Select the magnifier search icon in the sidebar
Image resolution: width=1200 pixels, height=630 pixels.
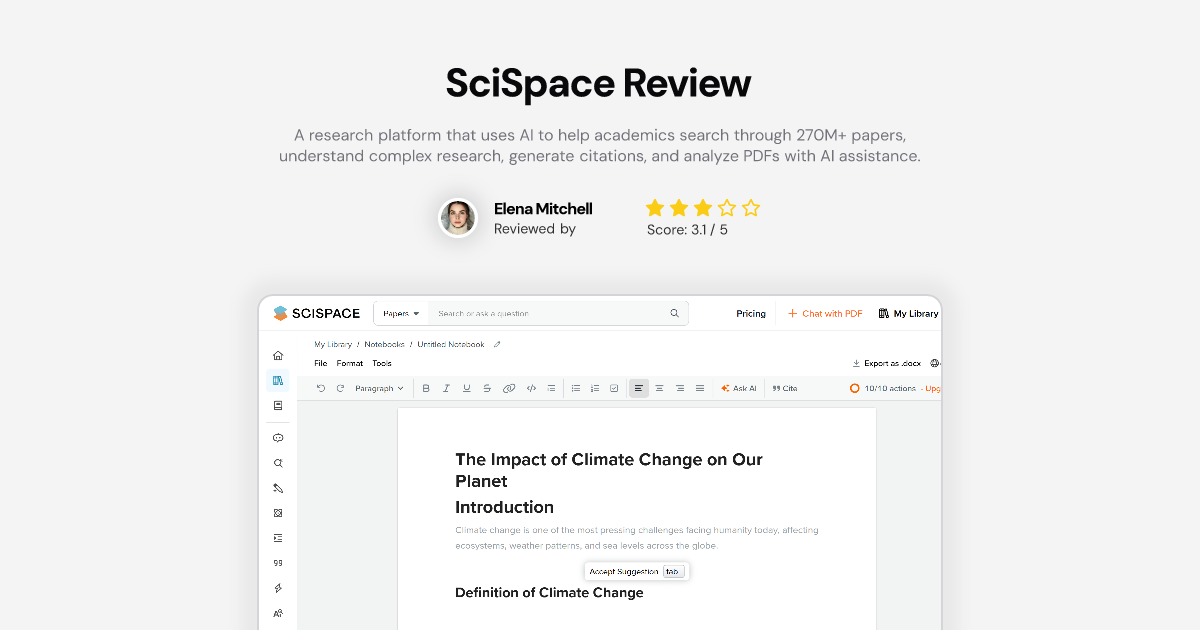278,463
